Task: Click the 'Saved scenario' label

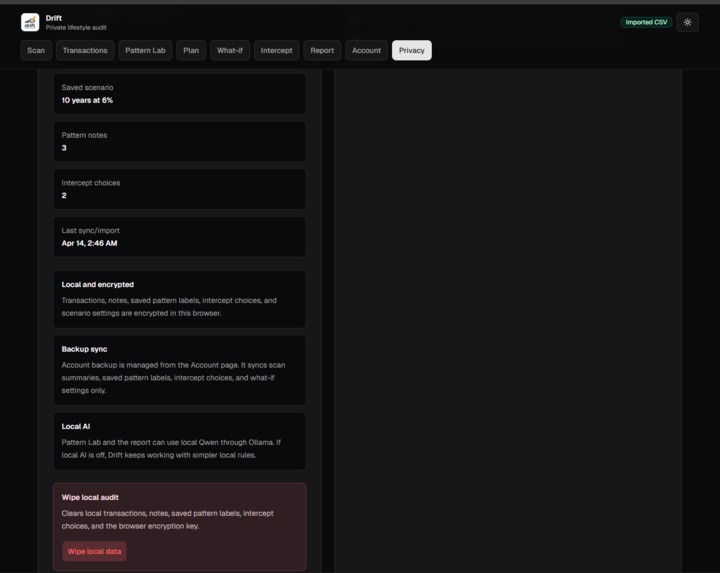Action: coord(87,87)
